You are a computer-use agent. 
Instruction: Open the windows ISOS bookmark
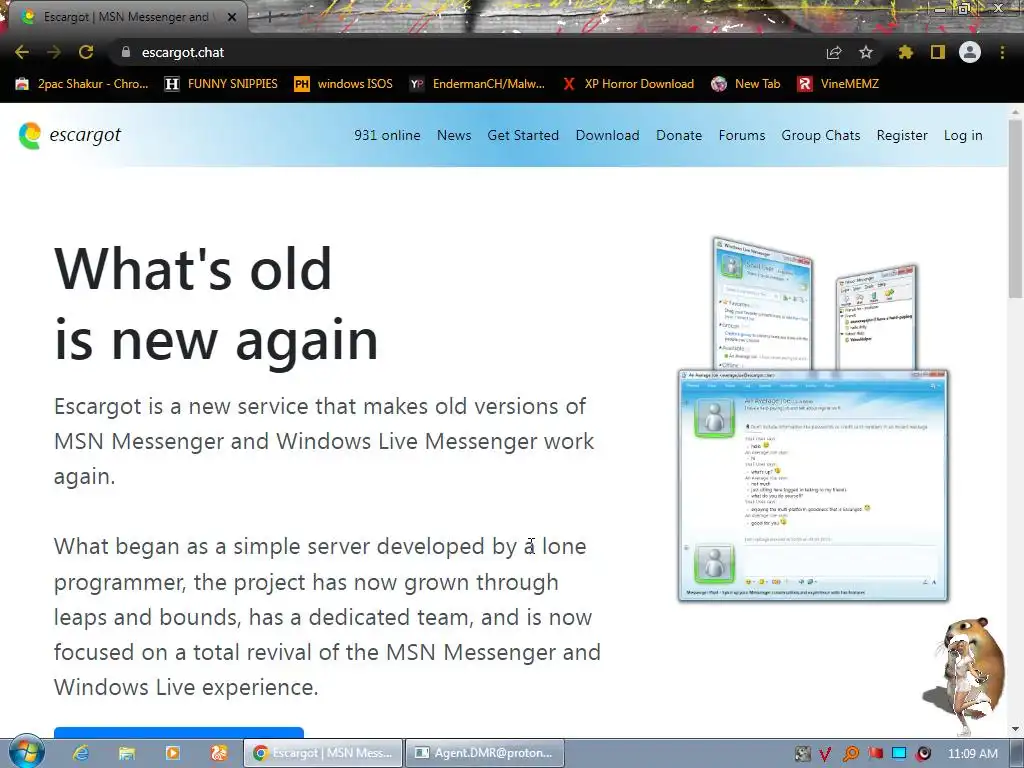coord(344,84)
